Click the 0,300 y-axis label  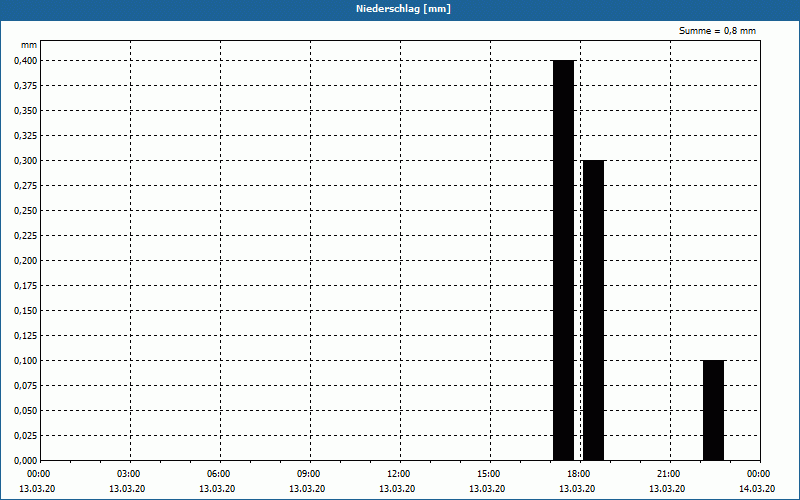coord(26,161)
